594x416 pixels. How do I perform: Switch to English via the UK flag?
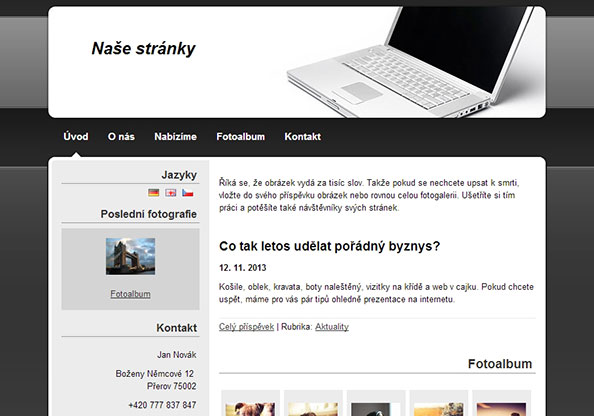(170, 192)
